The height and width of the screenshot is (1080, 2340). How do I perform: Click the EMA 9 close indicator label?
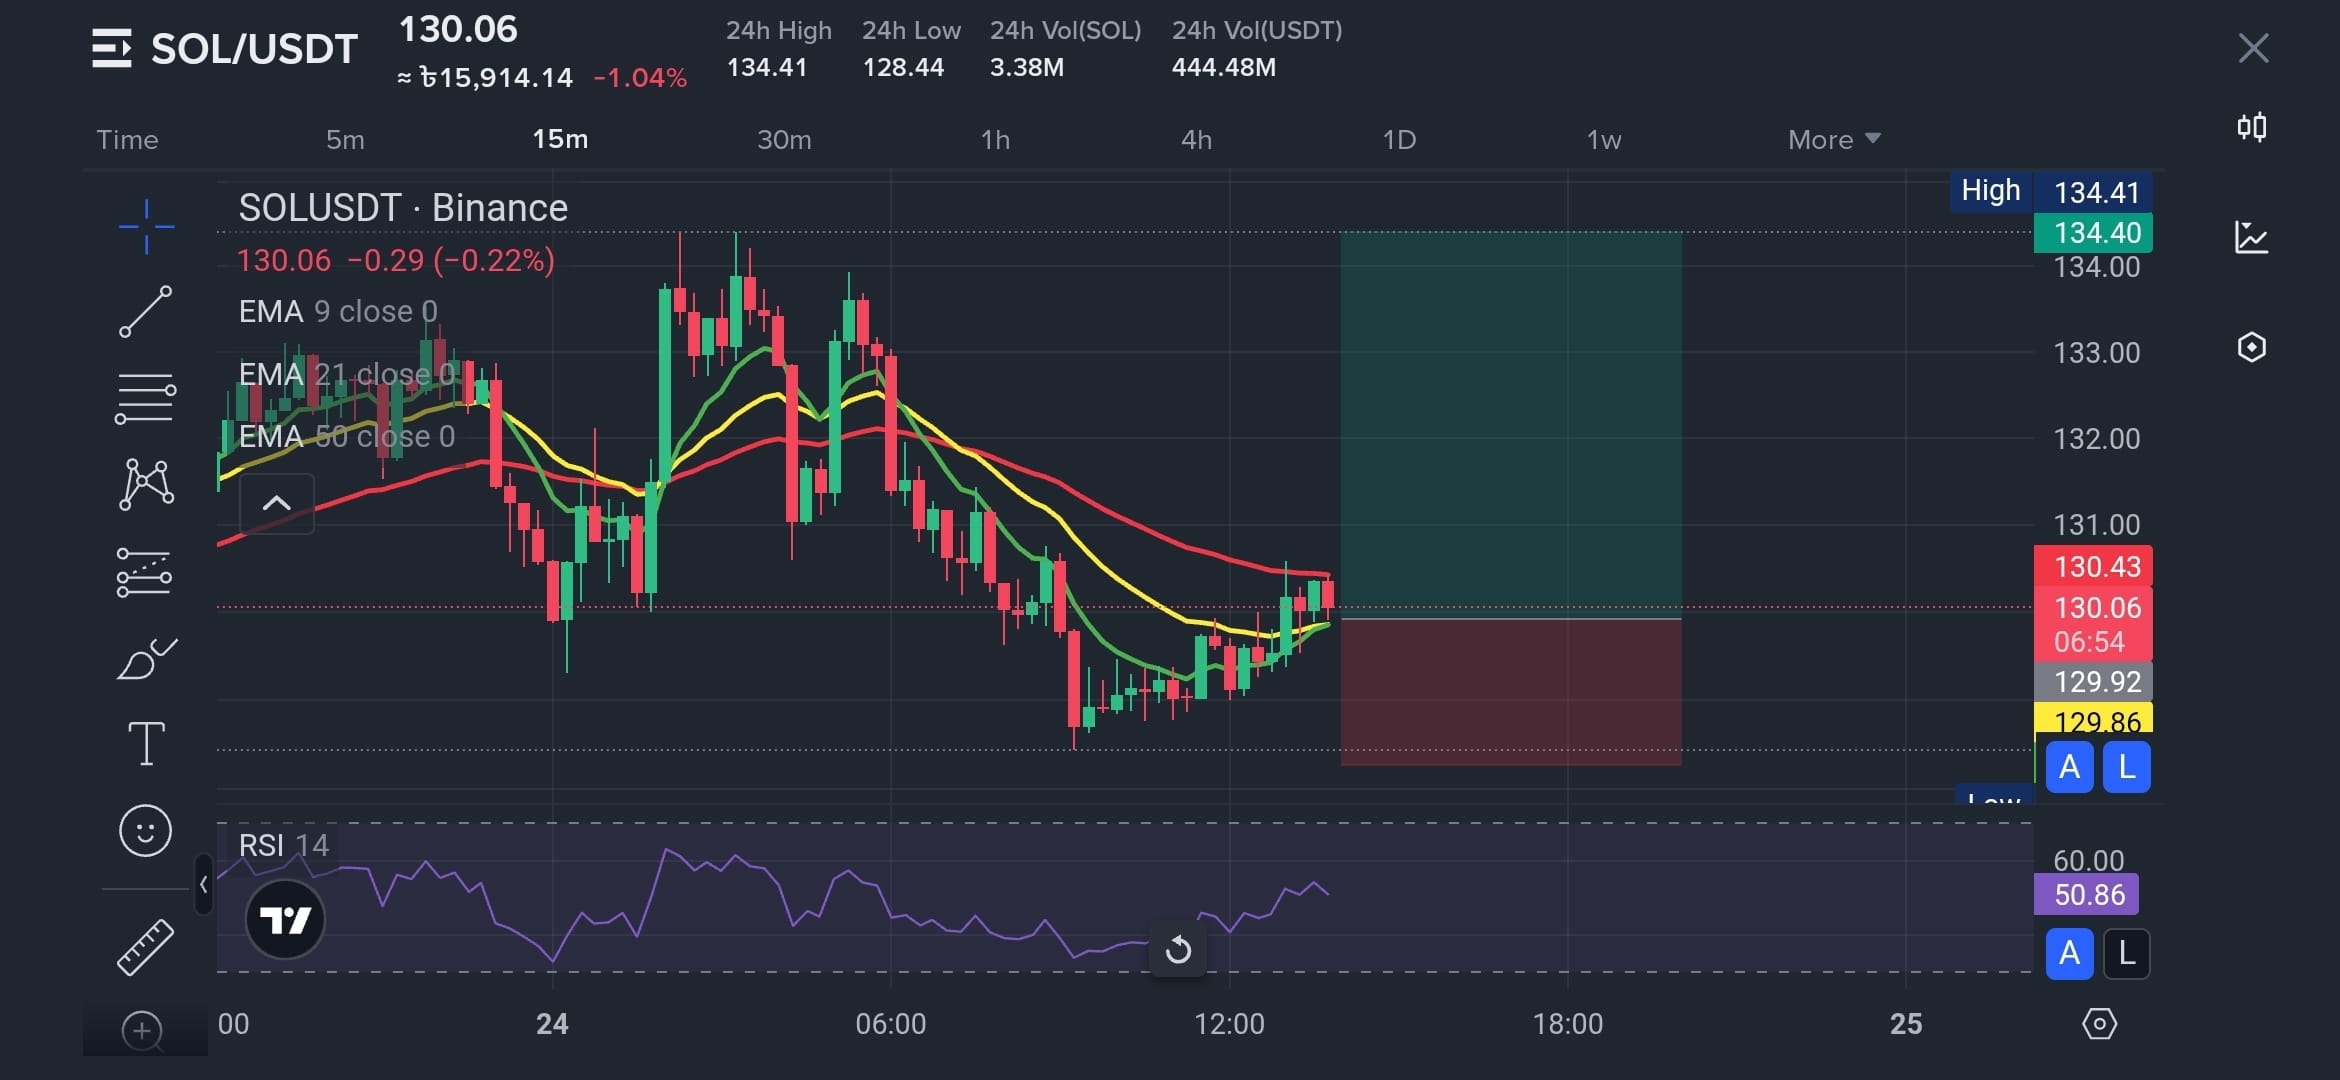(x=338, y=311)
